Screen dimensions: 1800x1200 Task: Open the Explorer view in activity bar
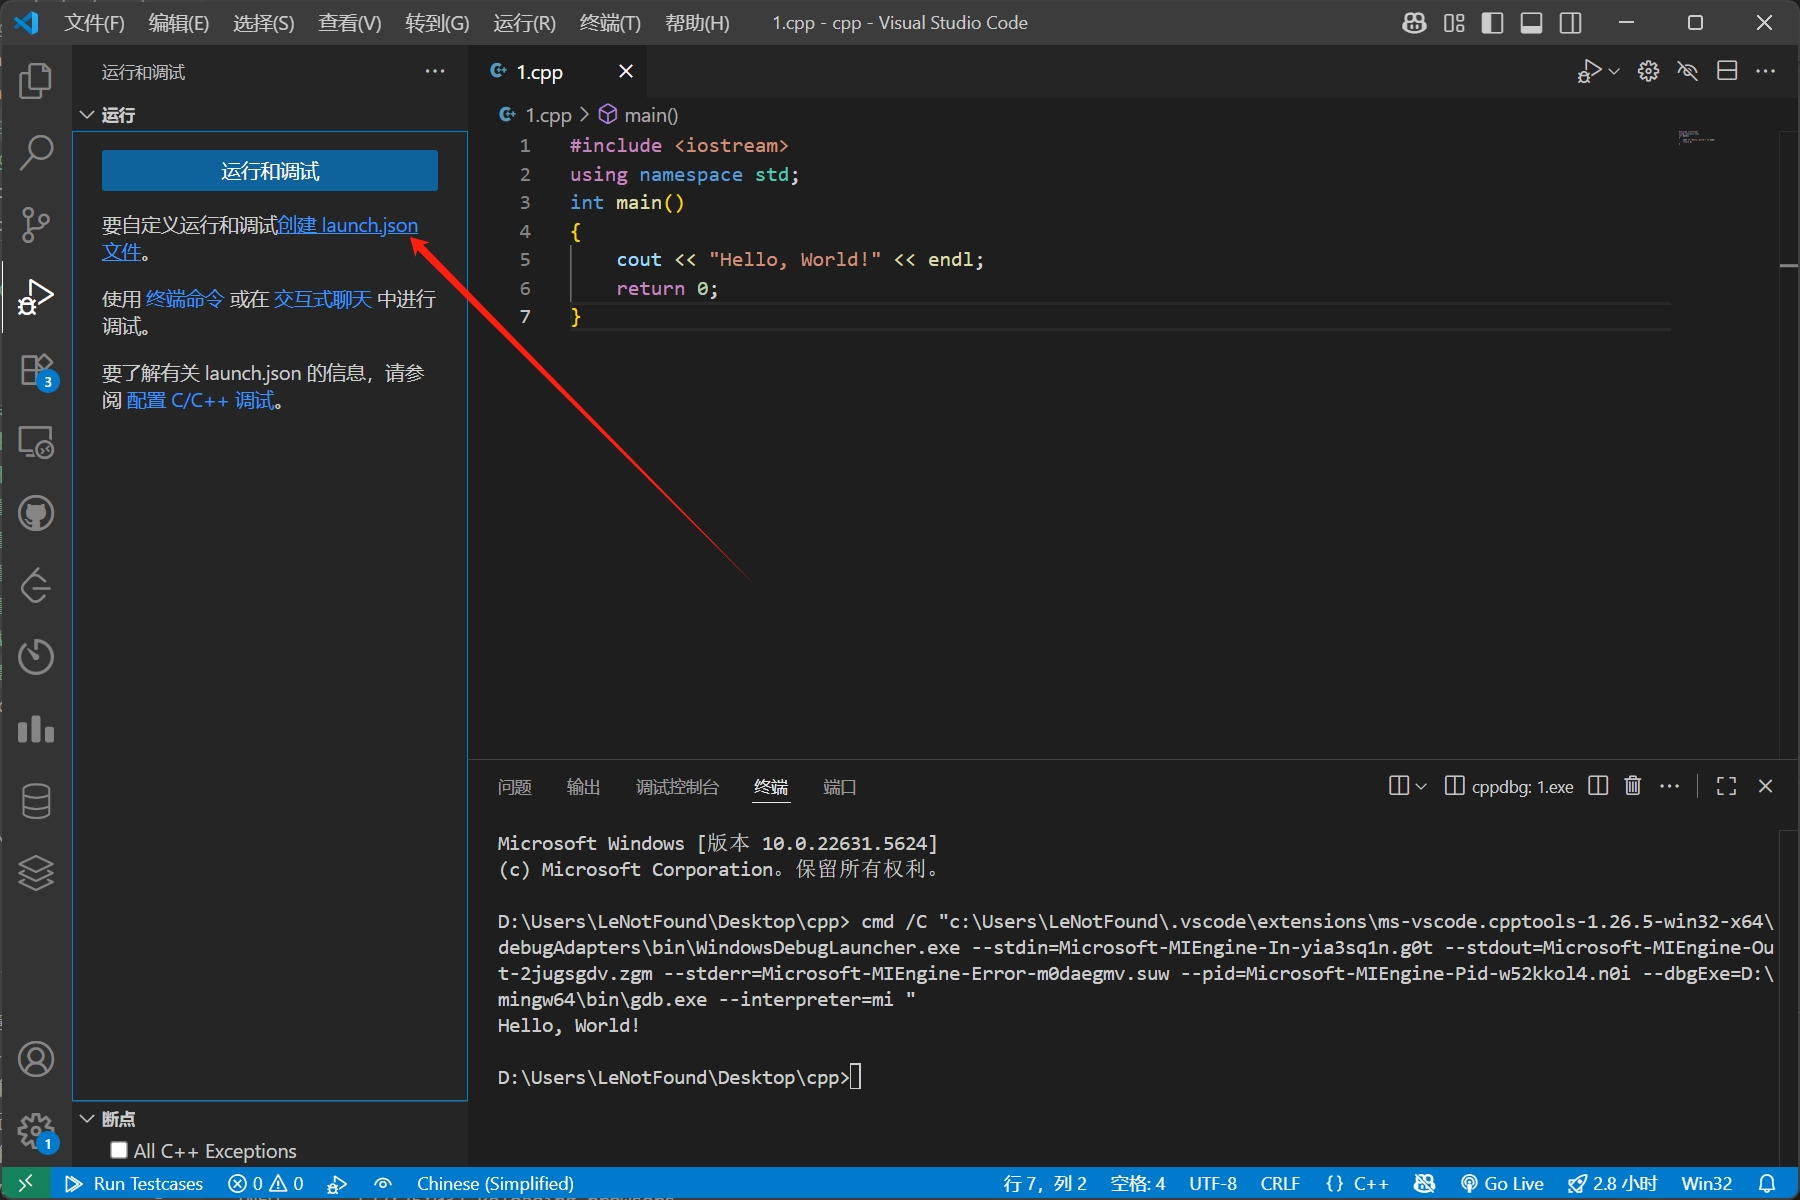point(36,81)
